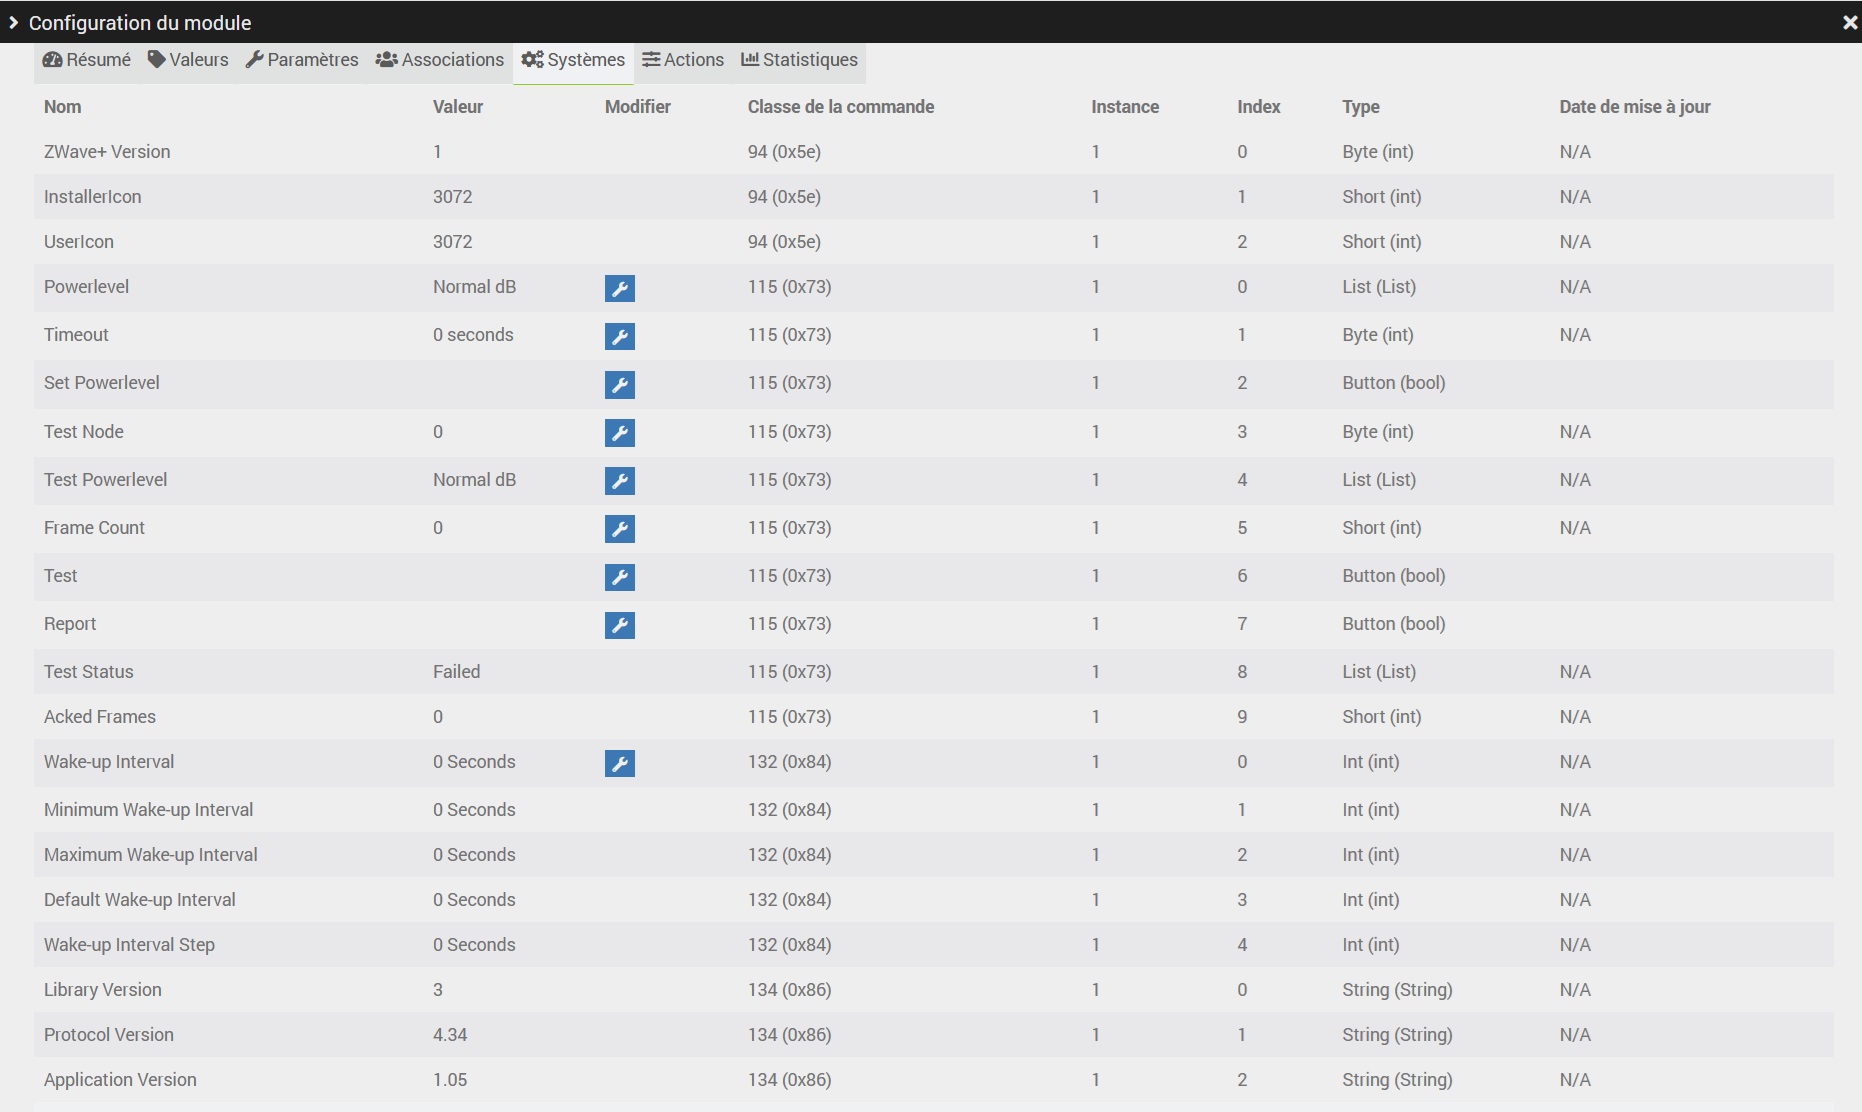Switch to the Résumé tab
The height and width of the screenshot is (1112, 1862).
pos(87,60)
